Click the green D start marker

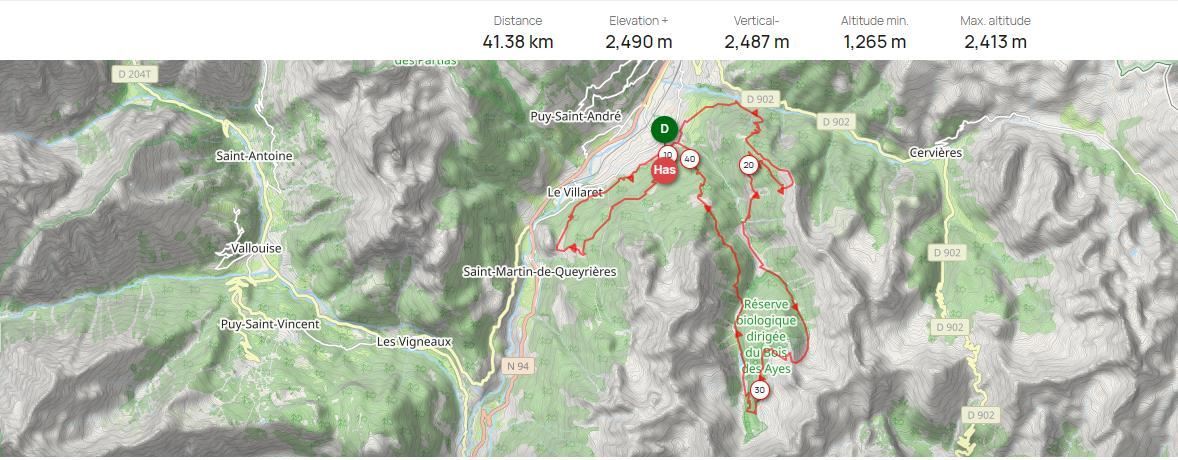pos(664,129)
